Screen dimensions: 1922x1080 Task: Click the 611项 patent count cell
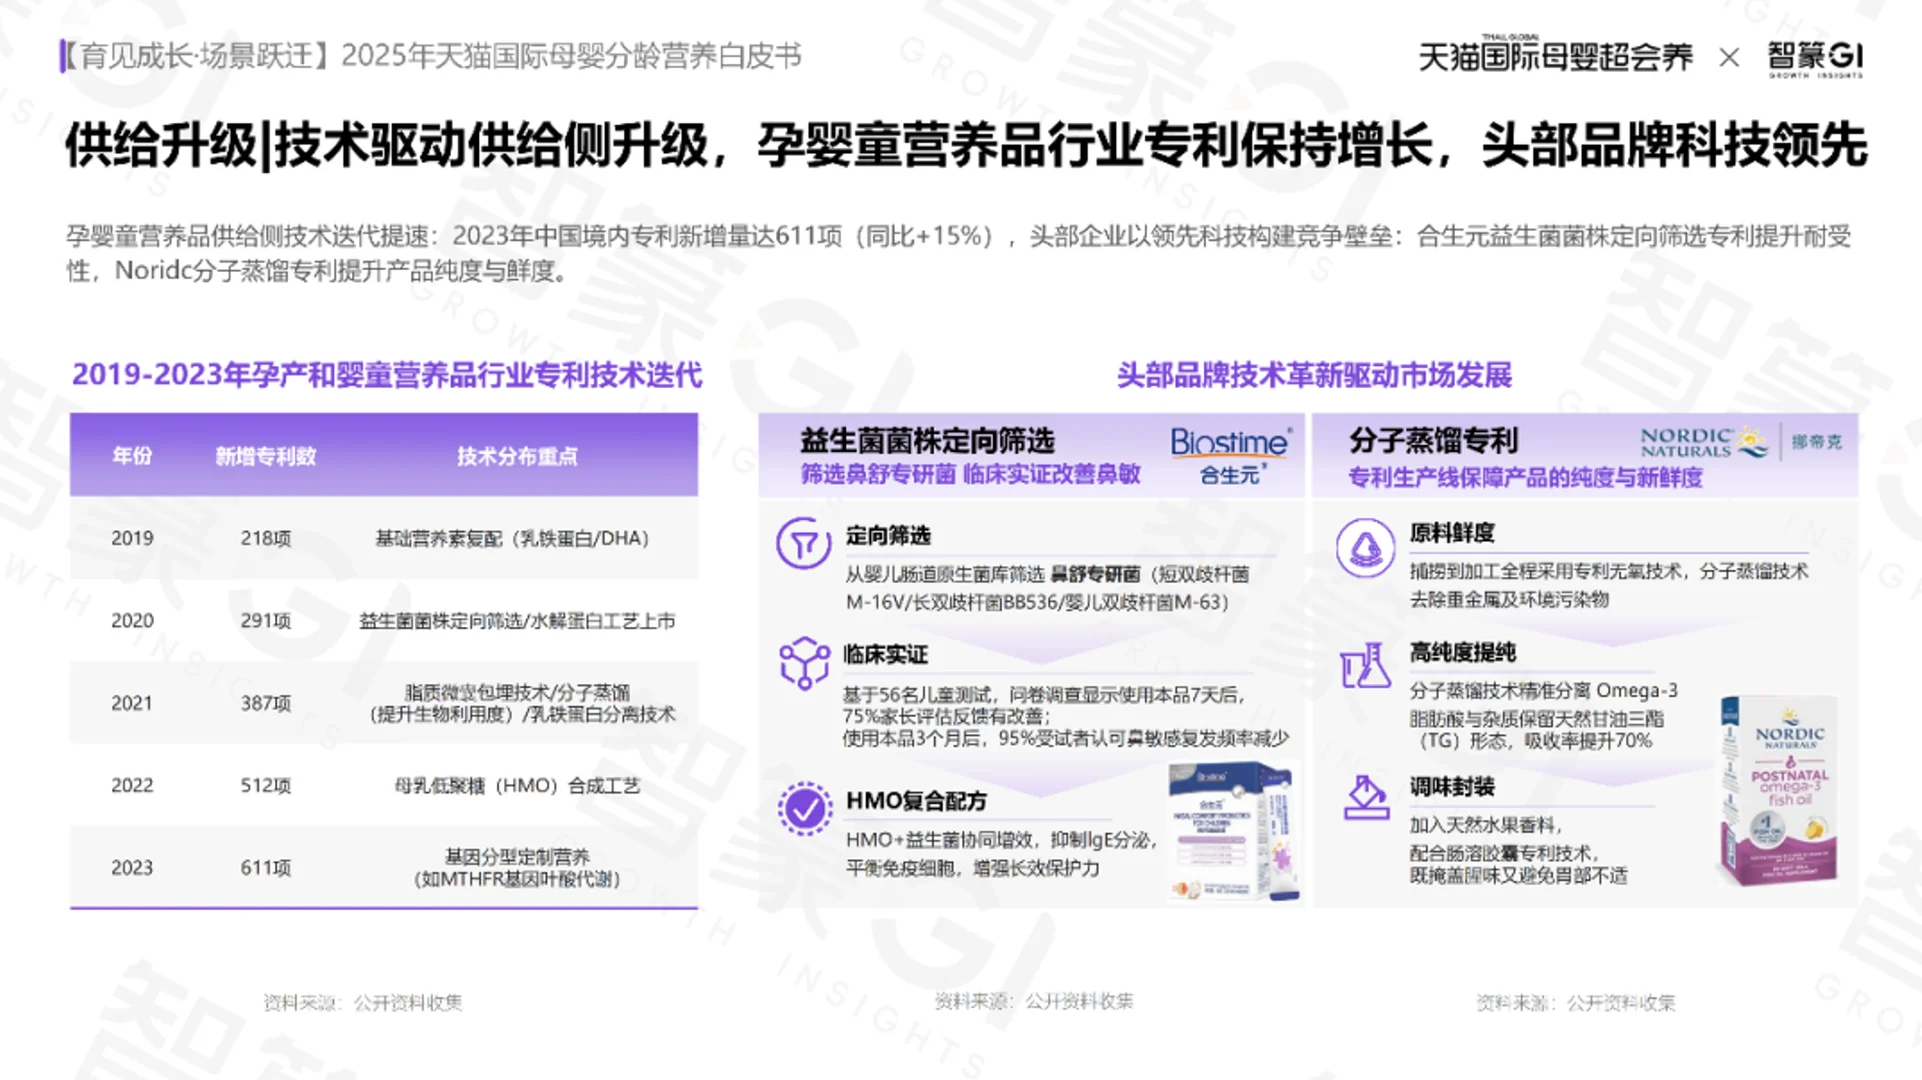(266, 867)
